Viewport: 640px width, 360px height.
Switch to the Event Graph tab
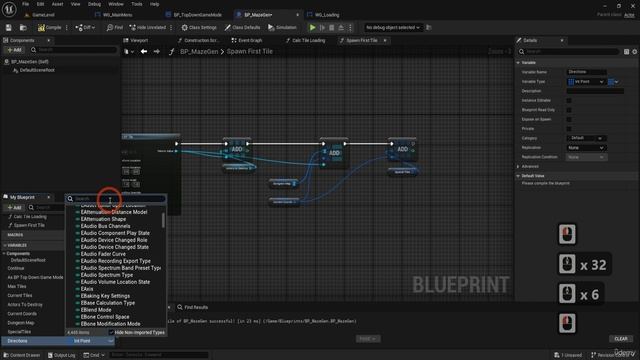[x=247, y=40]
